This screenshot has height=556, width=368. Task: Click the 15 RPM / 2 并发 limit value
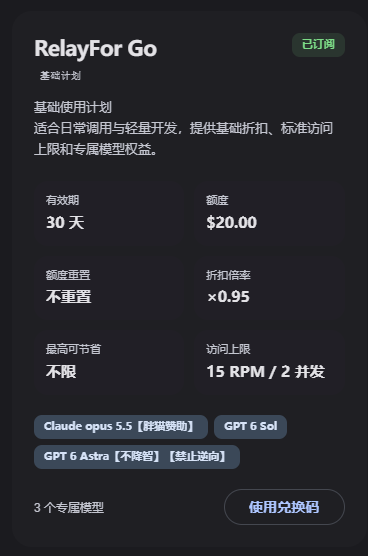[266, 372]
